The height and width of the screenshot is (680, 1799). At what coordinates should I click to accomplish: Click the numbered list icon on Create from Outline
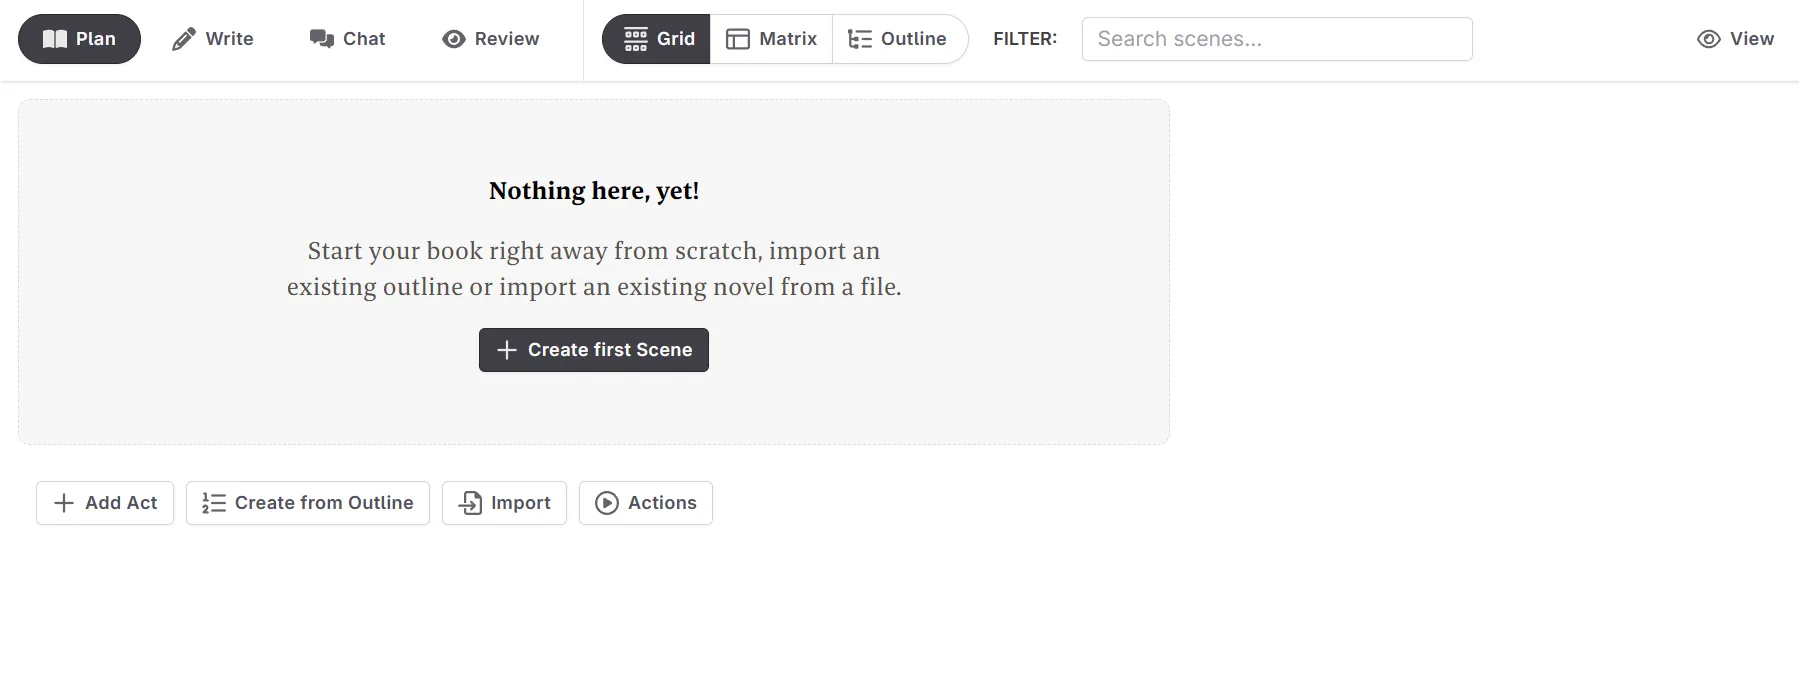tap(214, 503)
